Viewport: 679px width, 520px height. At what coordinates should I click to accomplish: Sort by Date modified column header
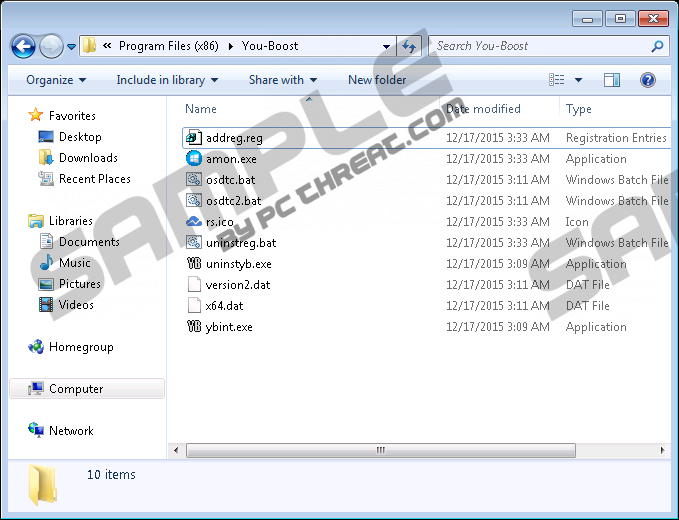[x=483, y=109]
